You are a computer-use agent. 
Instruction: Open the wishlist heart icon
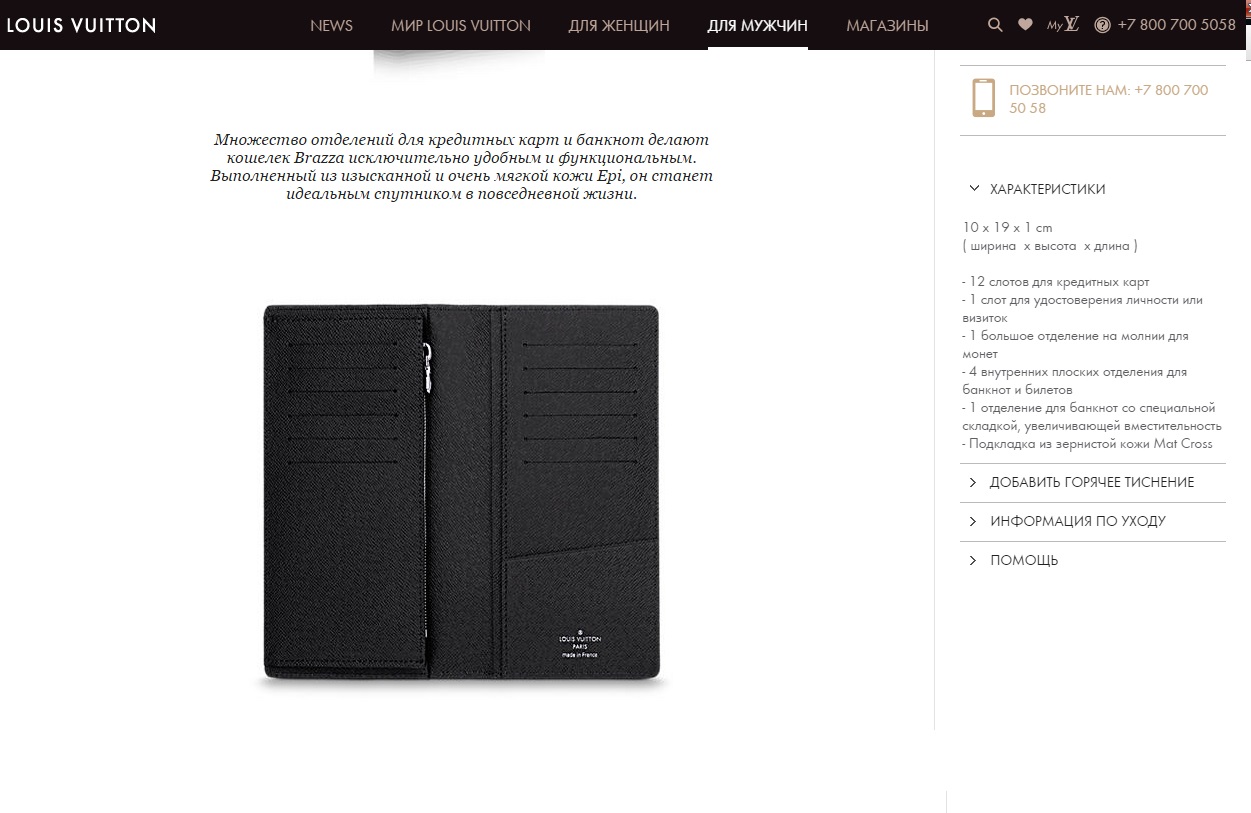tap(1025, 25)
